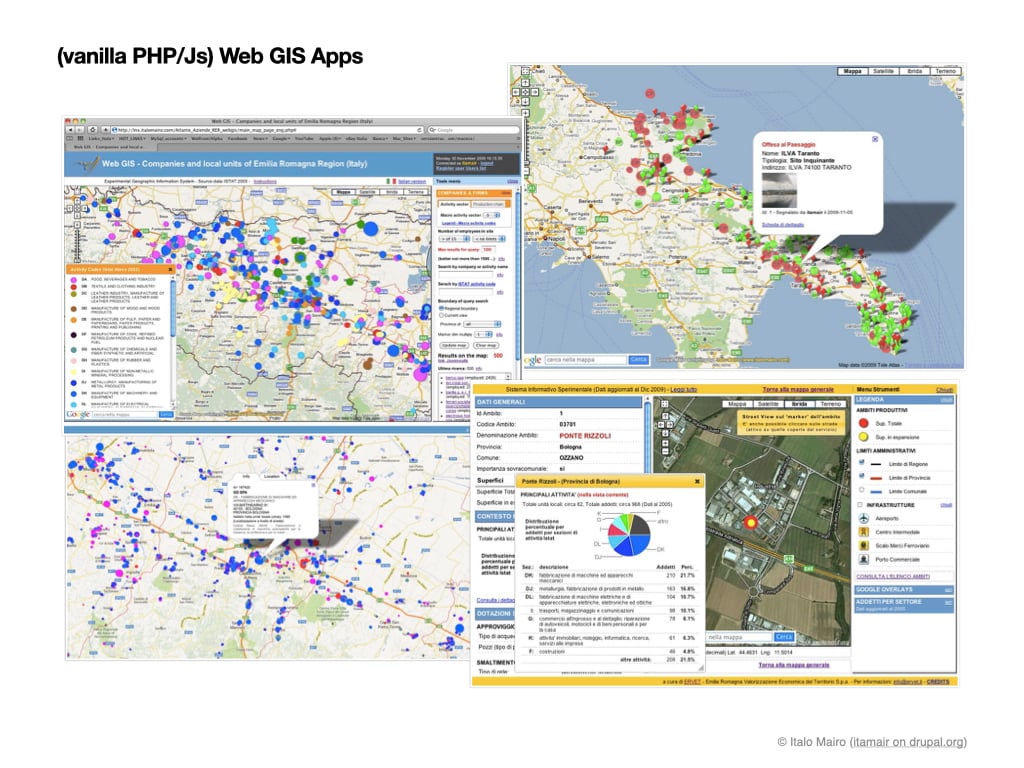The image size is (1024, 768).
Task: Select Regional boundary radio button
Action: pos(441,308)
